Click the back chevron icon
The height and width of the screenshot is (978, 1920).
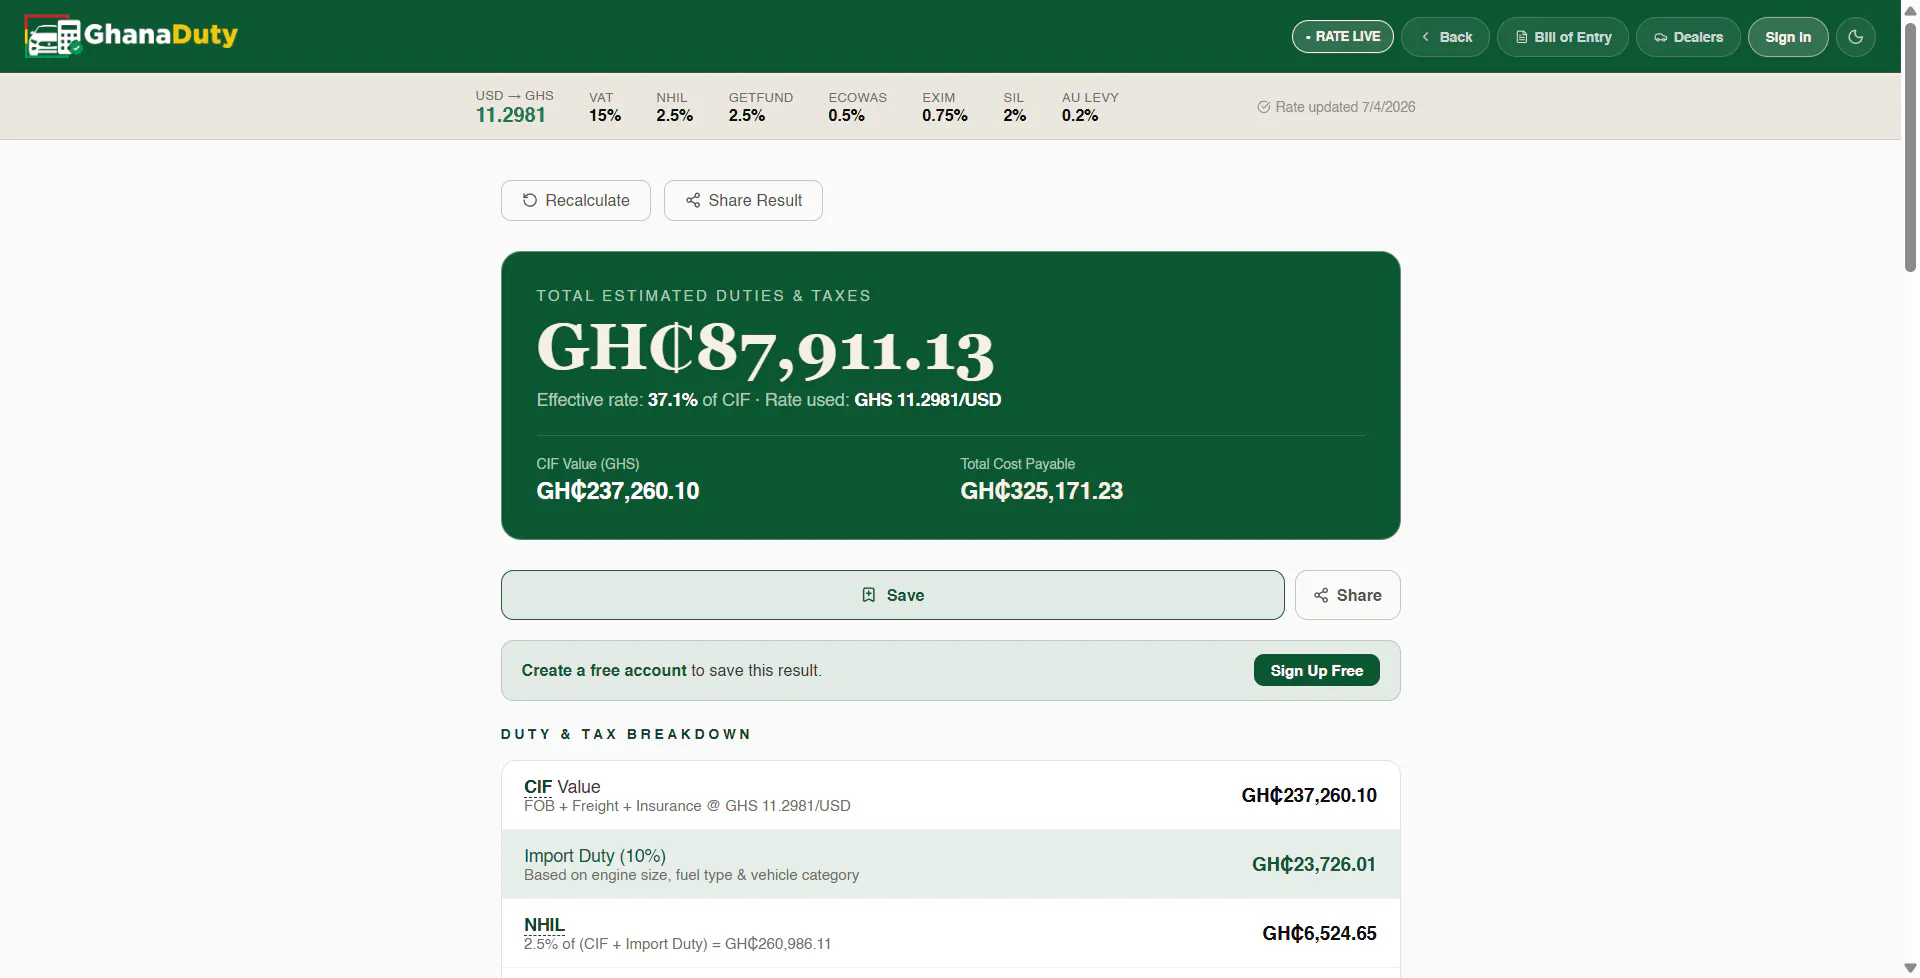(1425, 37)
